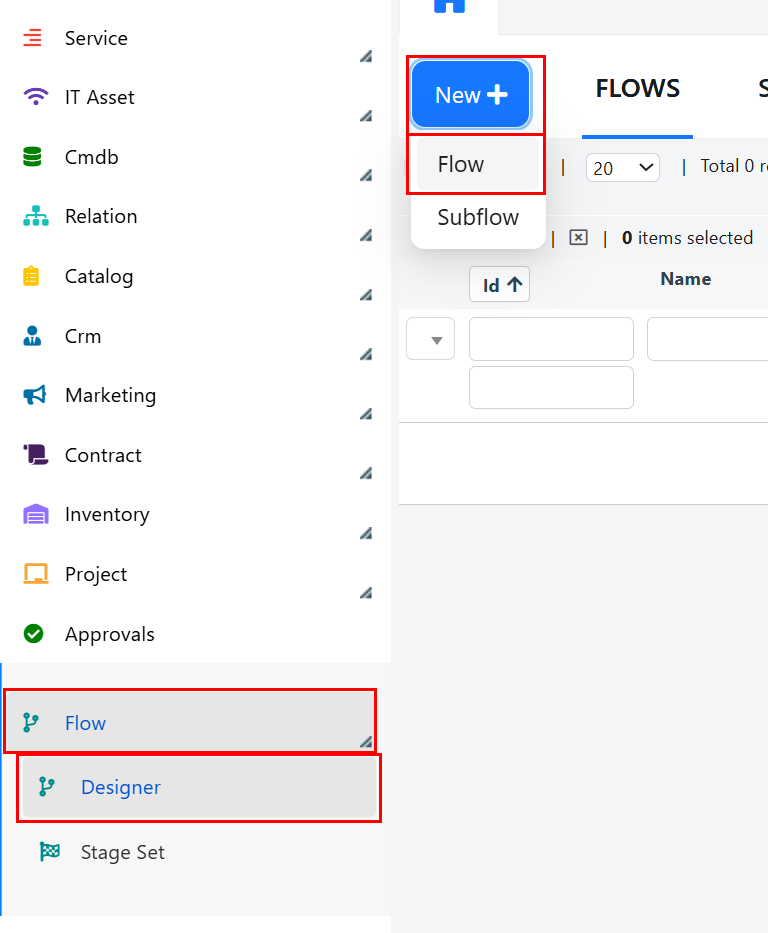Image resolution: width=768 pixels, height=933 pixels.
Task: Click the deselect-all box with X icon
Action: click(578, 237)
